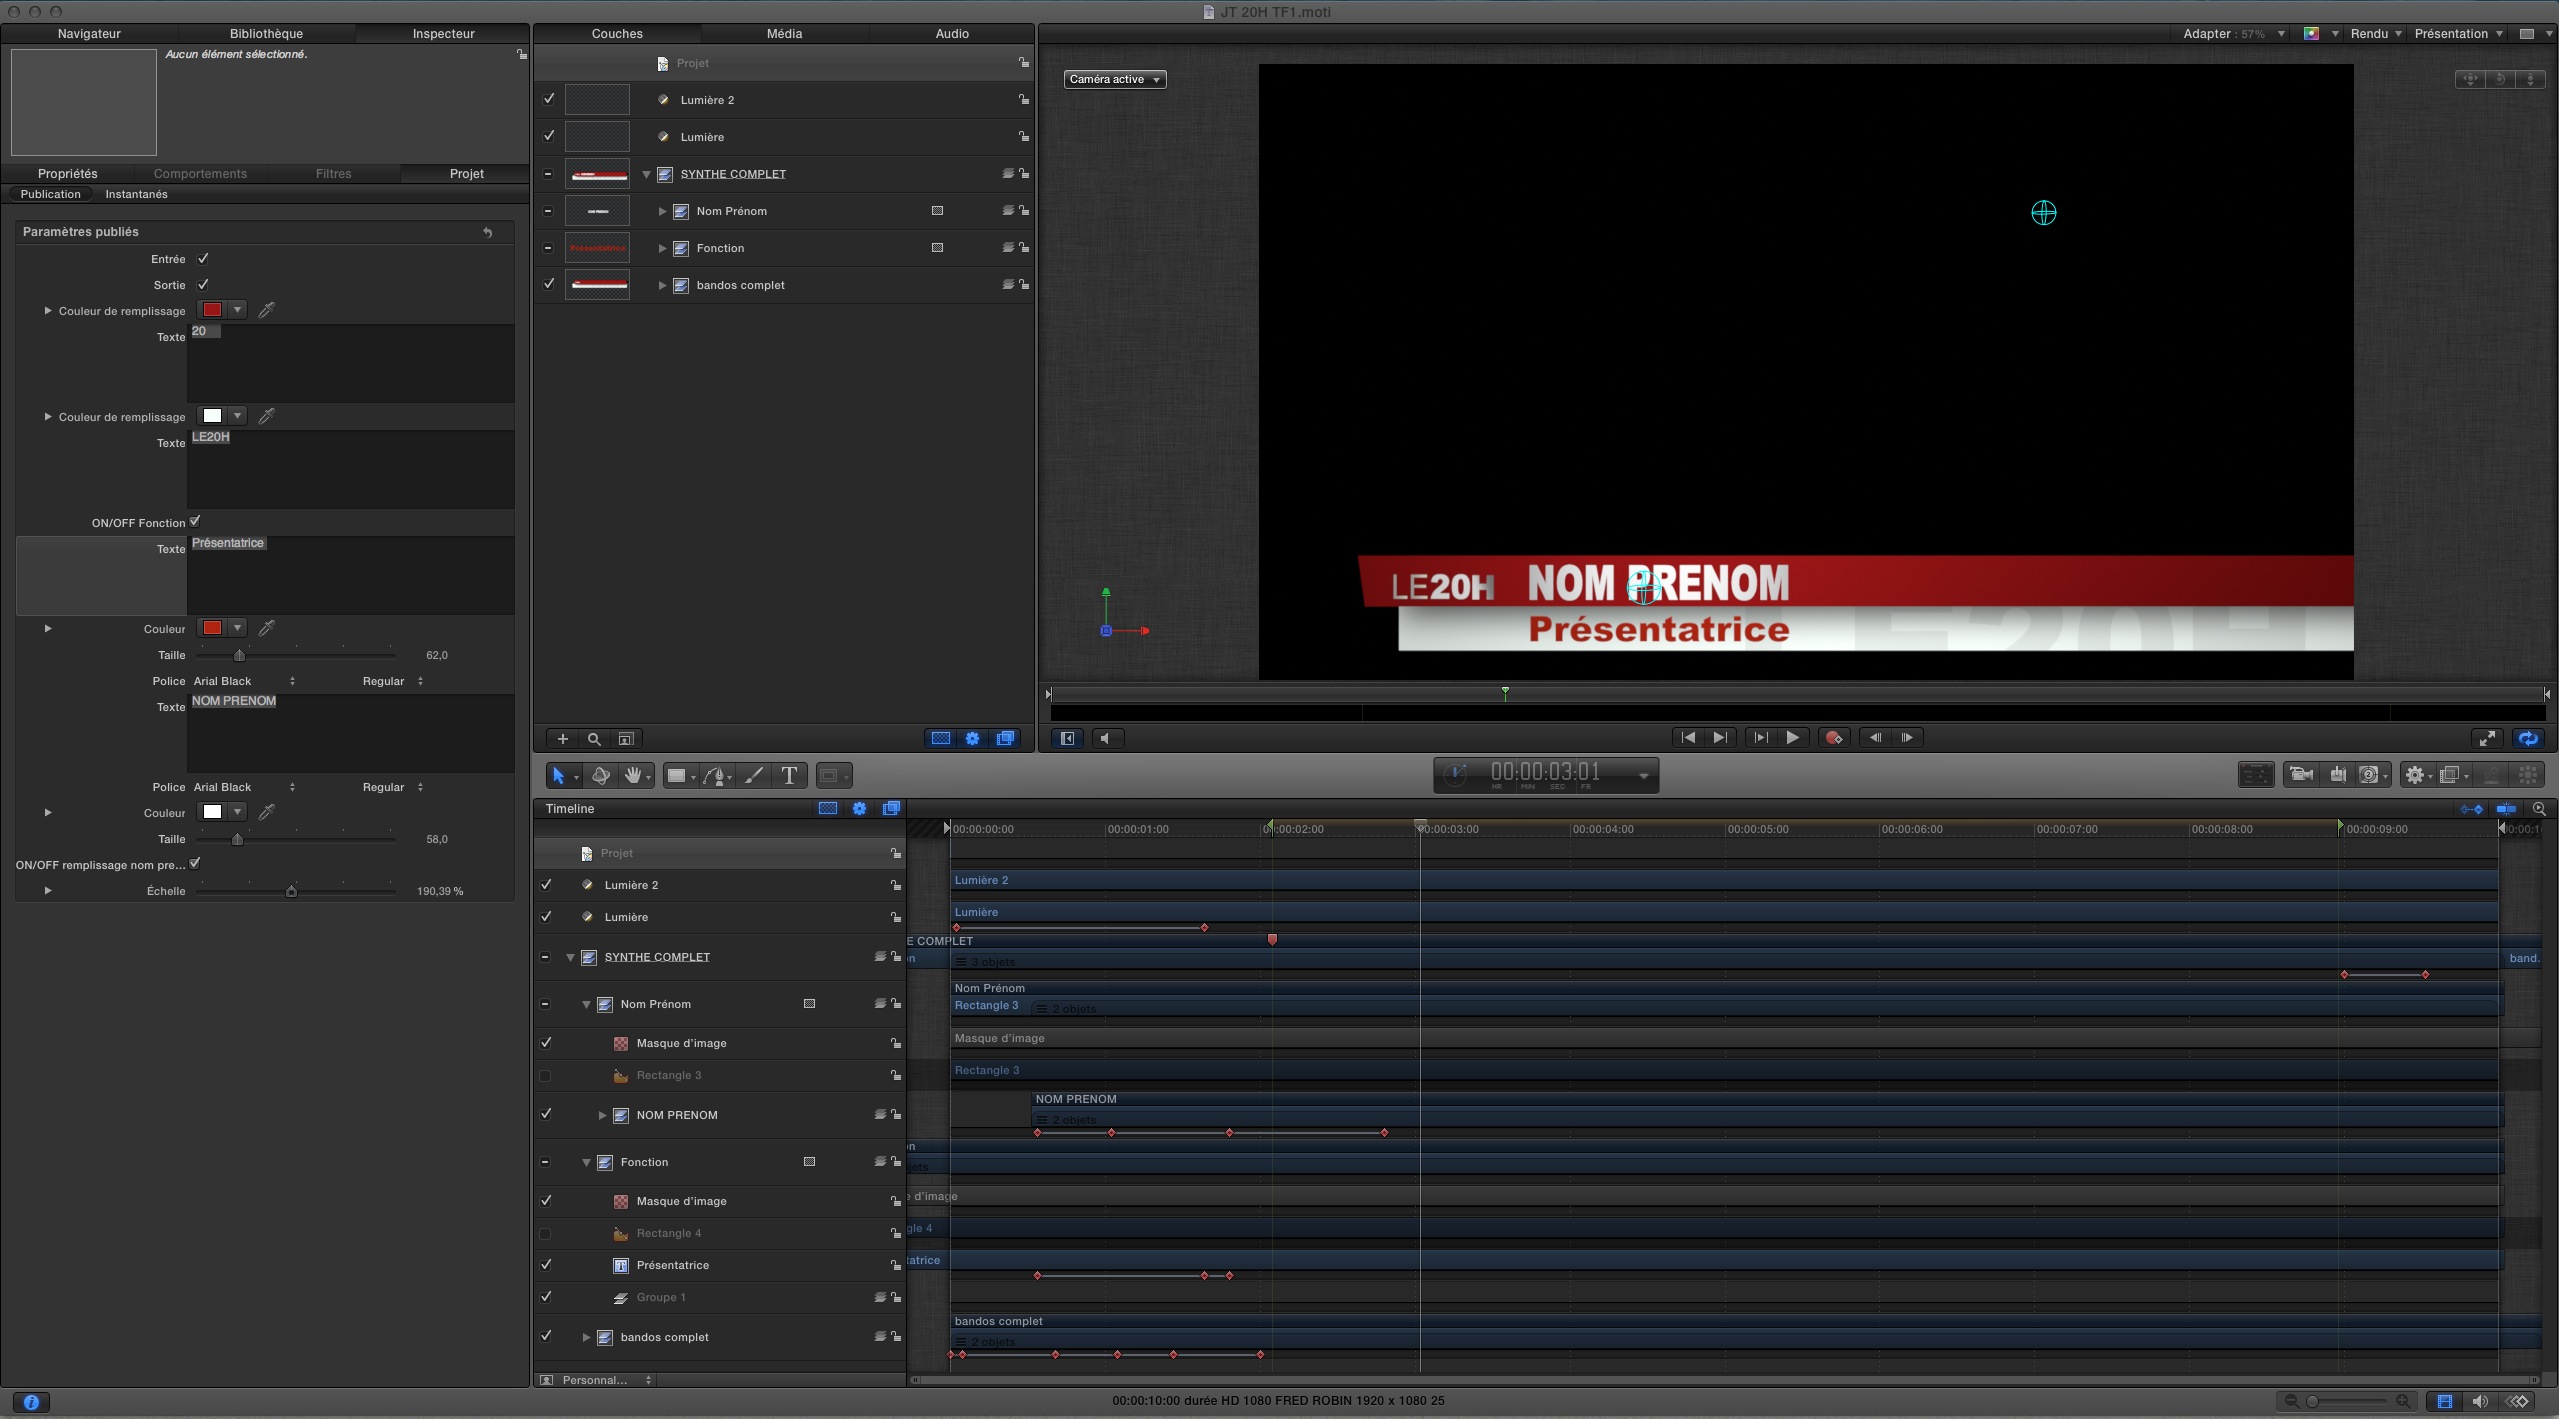The width and height of the screenshot is (2559, 1419).
Task: Toggle visibility of Groupe 1 layer
Action: pos(545,1297)
